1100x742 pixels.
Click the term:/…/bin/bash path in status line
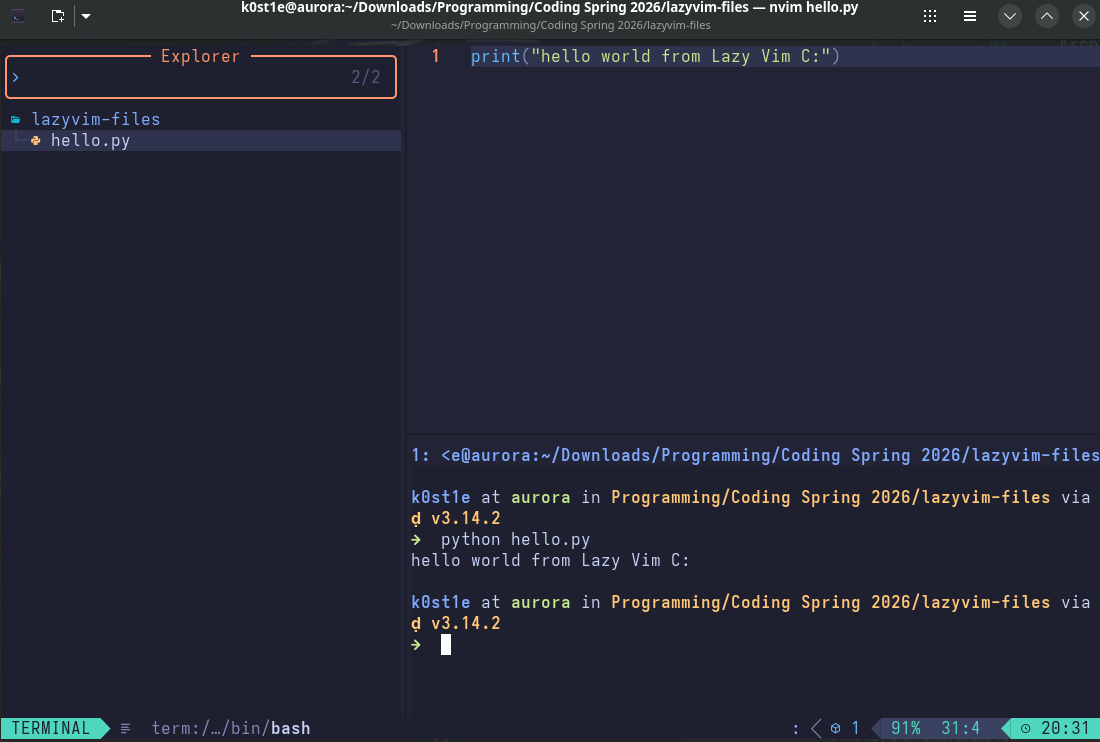point(231,728)
